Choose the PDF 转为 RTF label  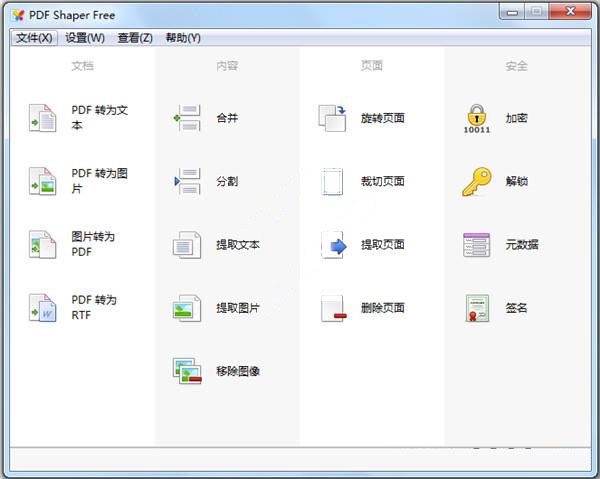coord(94,307)
